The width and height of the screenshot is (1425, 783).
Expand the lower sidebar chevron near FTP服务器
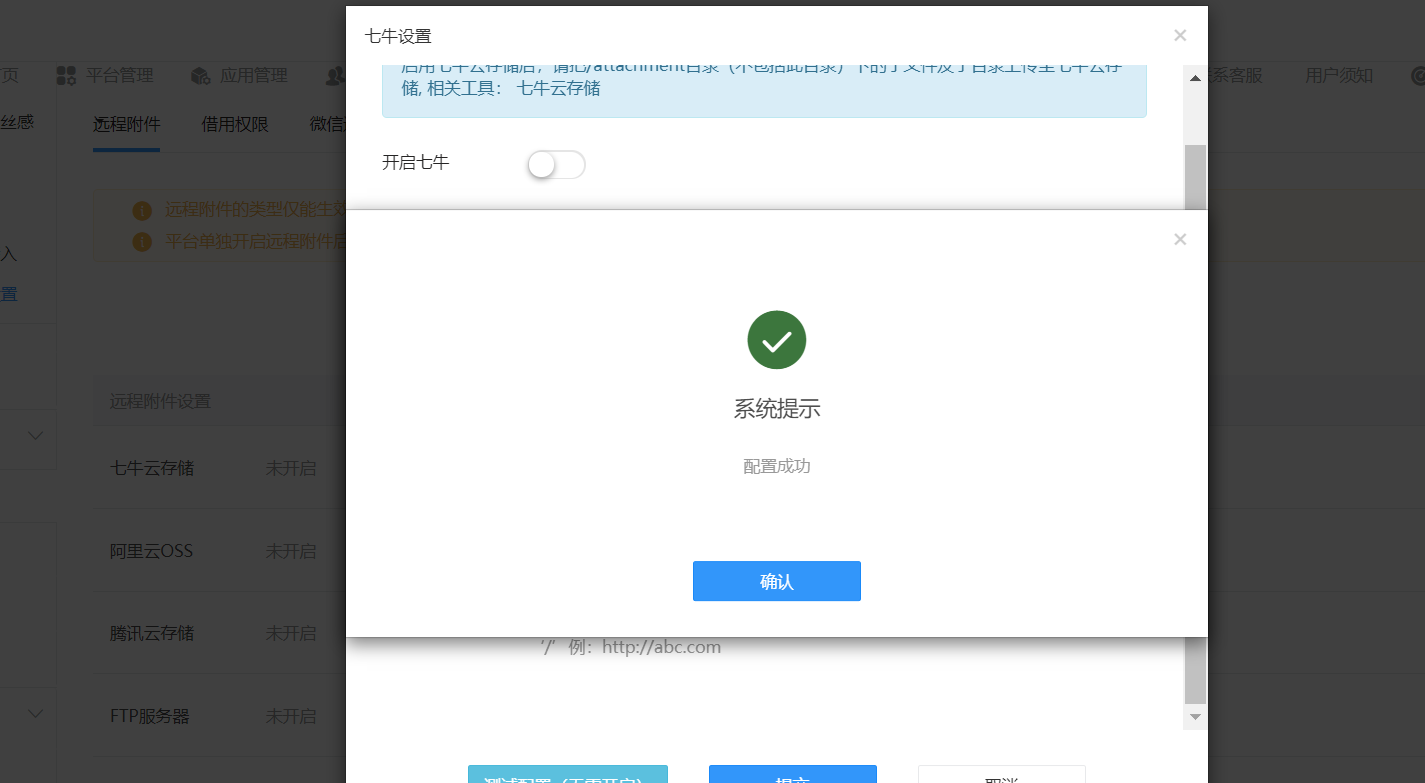36,714
